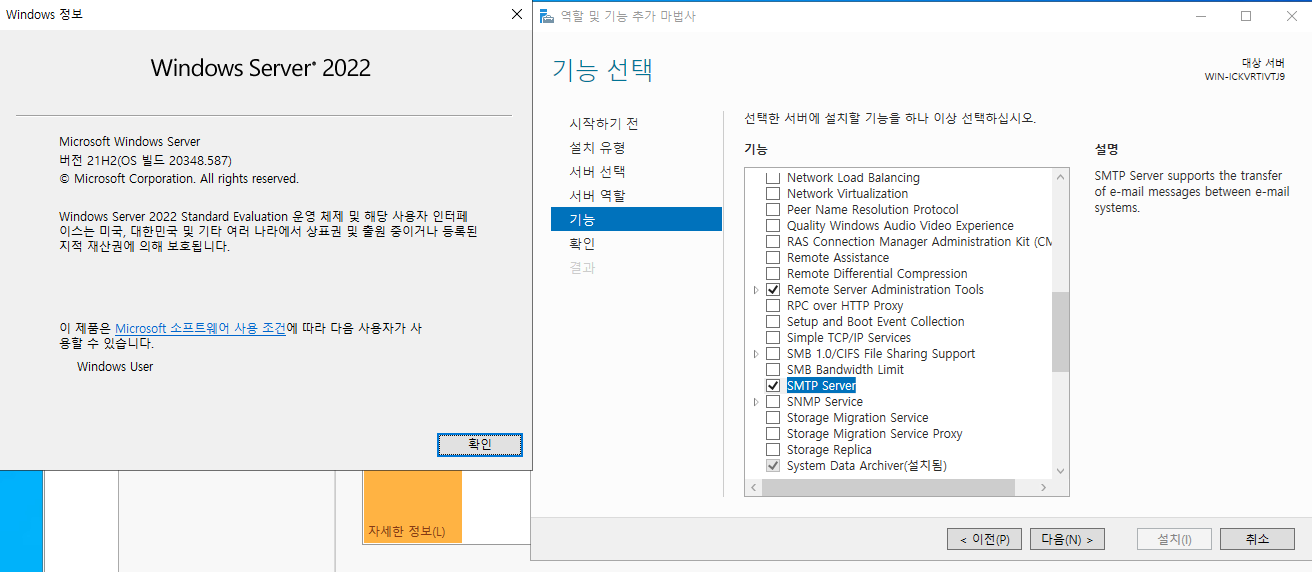Image resolution: width=1312 pixels, height=572 pixels.
Task: Go to 확인 wizard step
Action: [582, 244]
